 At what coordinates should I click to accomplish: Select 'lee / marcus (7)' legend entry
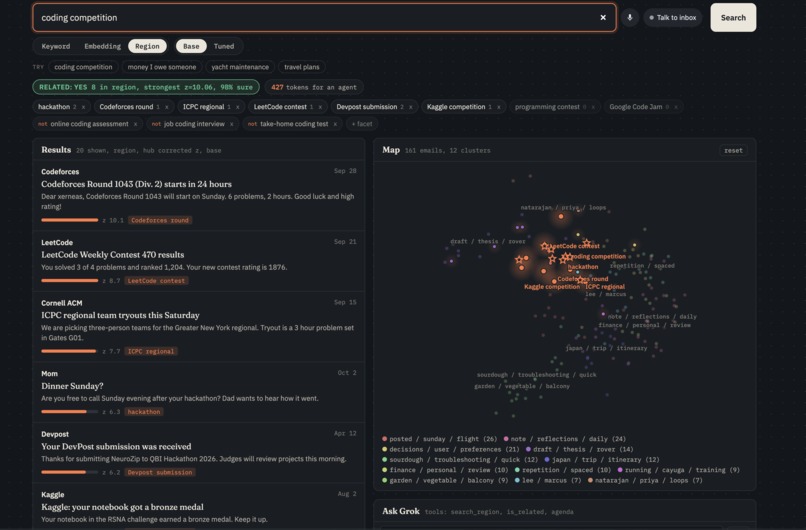548,480
